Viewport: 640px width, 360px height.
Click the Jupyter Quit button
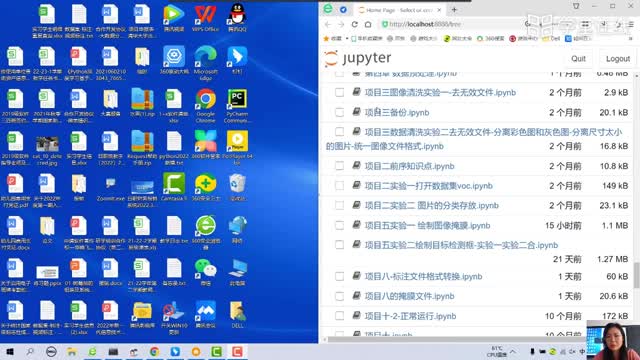(x=578, y=59)
